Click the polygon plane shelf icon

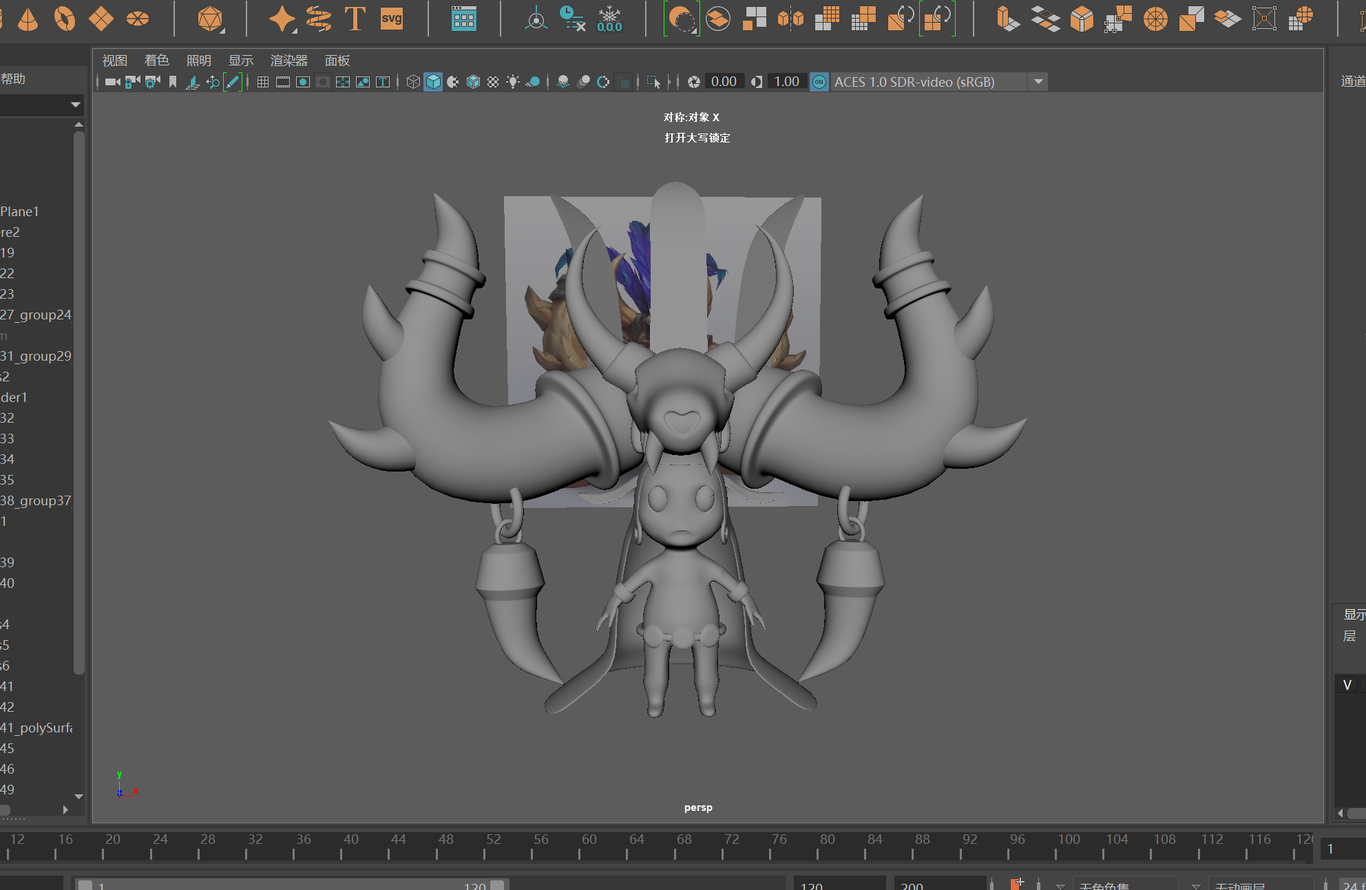pos(101,18)
